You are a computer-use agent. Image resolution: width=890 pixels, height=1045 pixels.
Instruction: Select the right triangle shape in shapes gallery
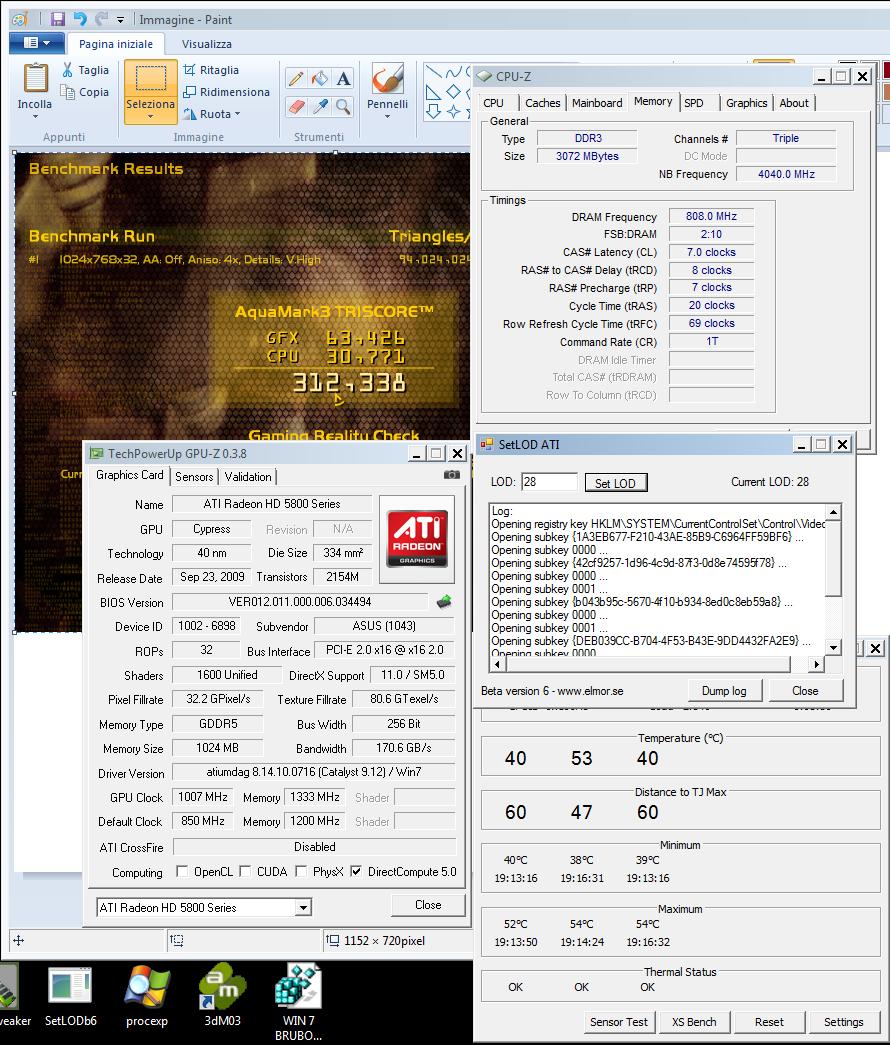(x=433, y=92)
